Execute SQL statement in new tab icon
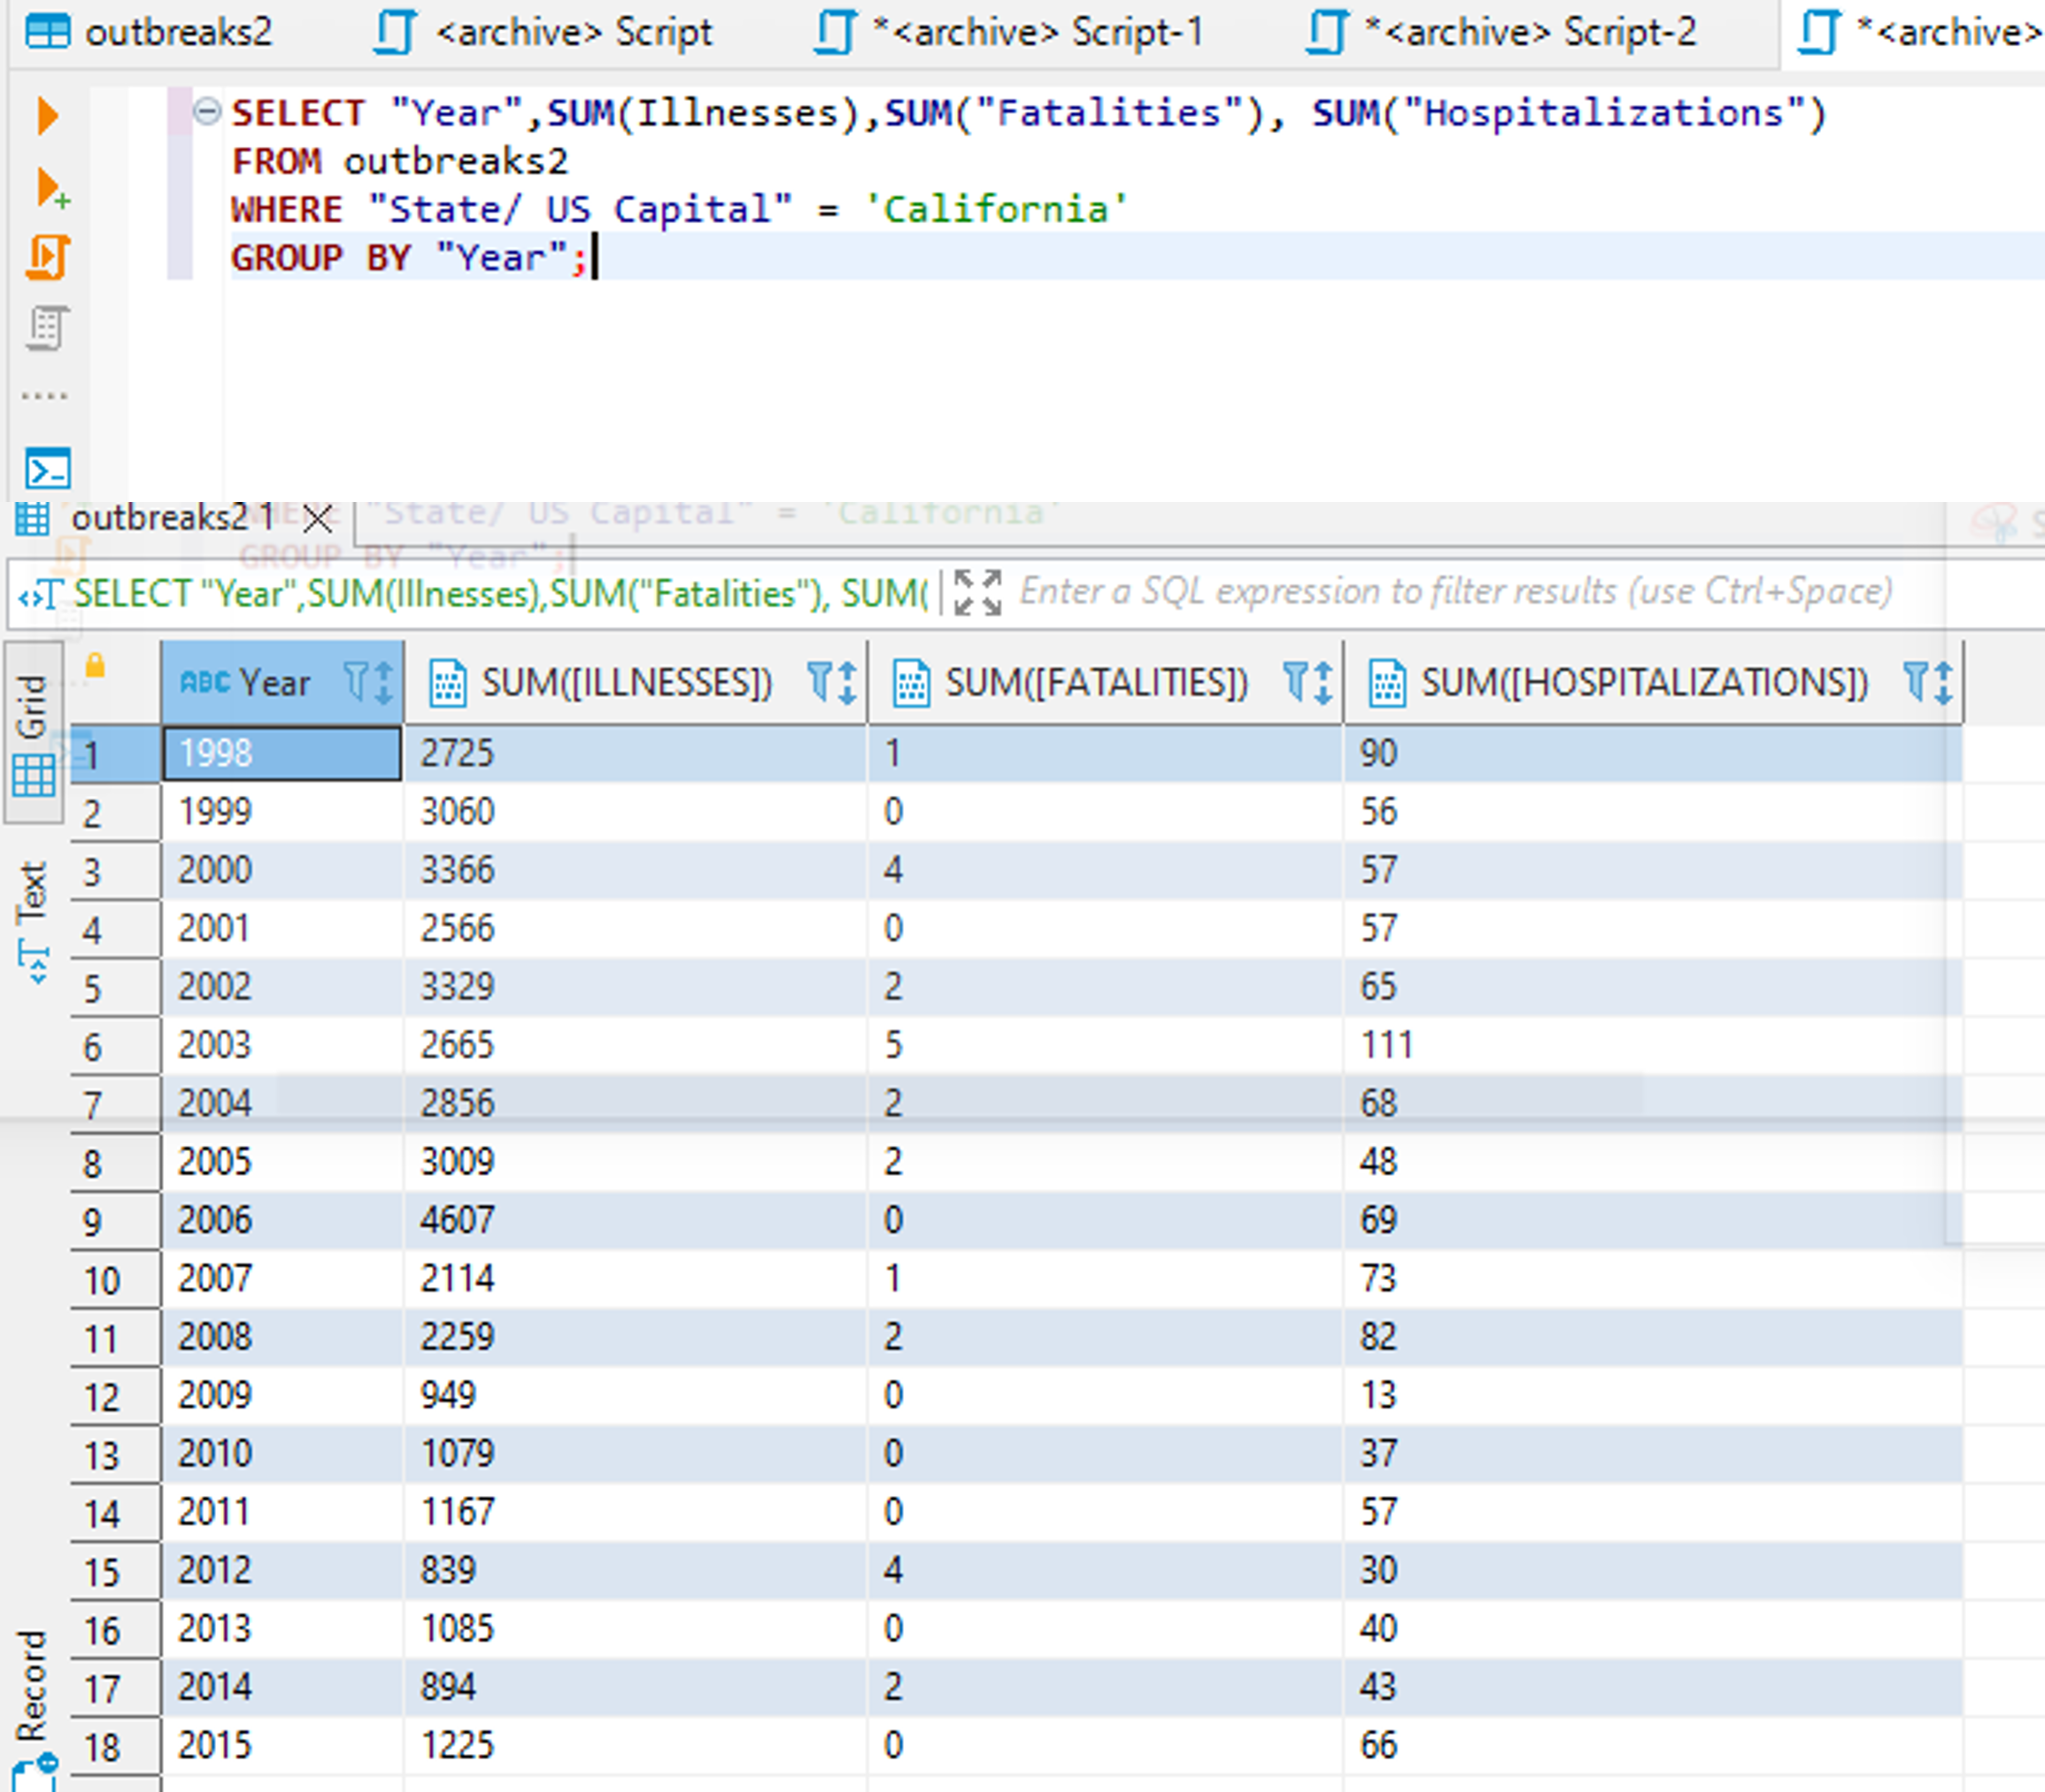The height and width of the screenshot is (1792, 2045). pyautogui.click(x=51, y=188)
